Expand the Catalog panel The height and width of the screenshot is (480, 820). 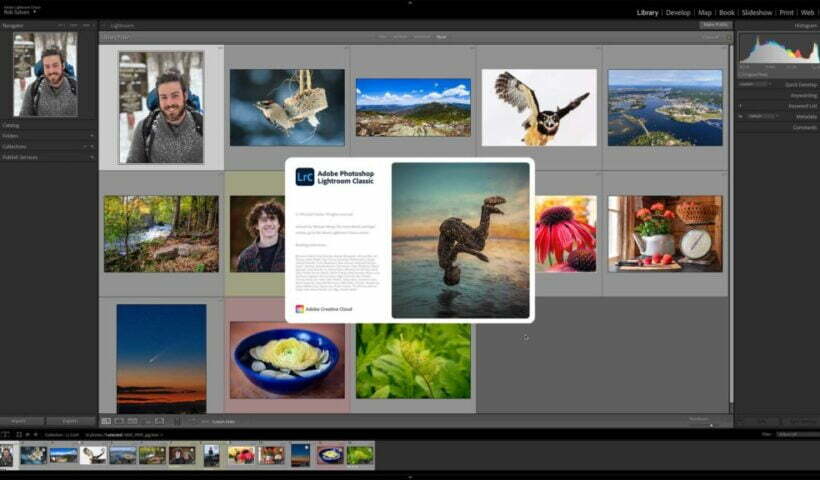click(x=11, y=125)
